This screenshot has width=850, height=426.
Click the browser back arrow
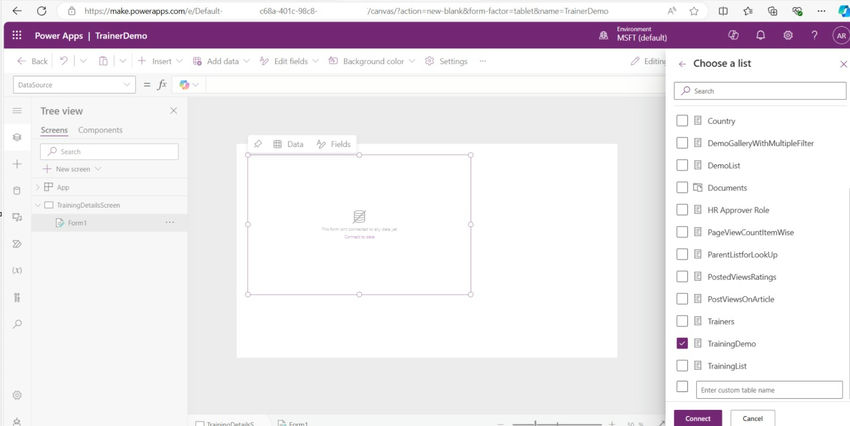point(17,11)
